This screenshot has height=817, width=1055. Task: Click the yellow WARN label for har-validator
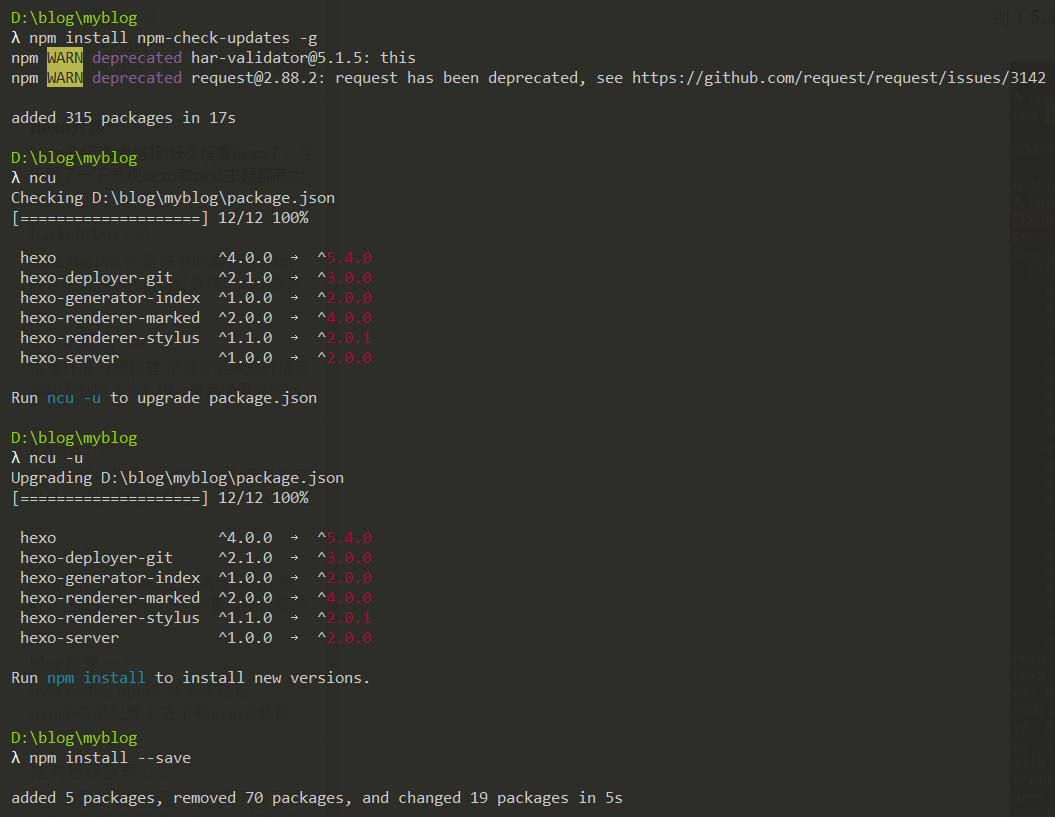click(x=64, y=58)
